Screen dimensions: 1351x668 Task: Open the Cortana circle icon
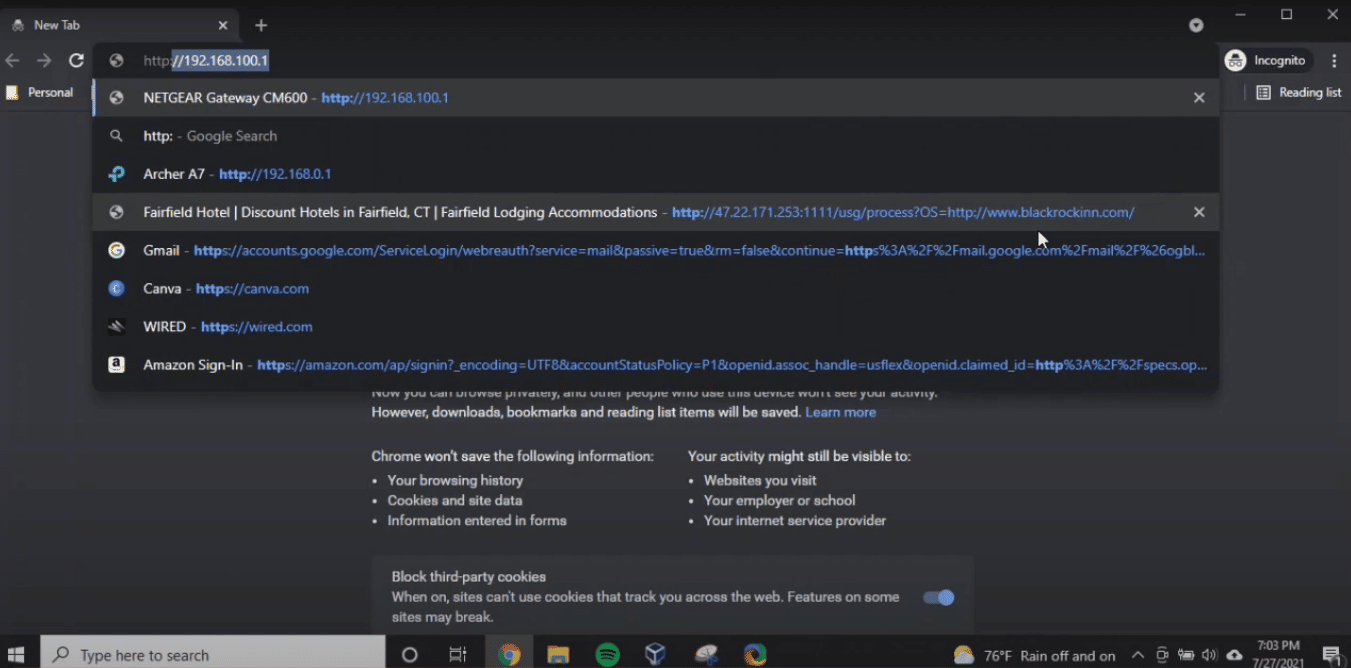pos(409,655)
